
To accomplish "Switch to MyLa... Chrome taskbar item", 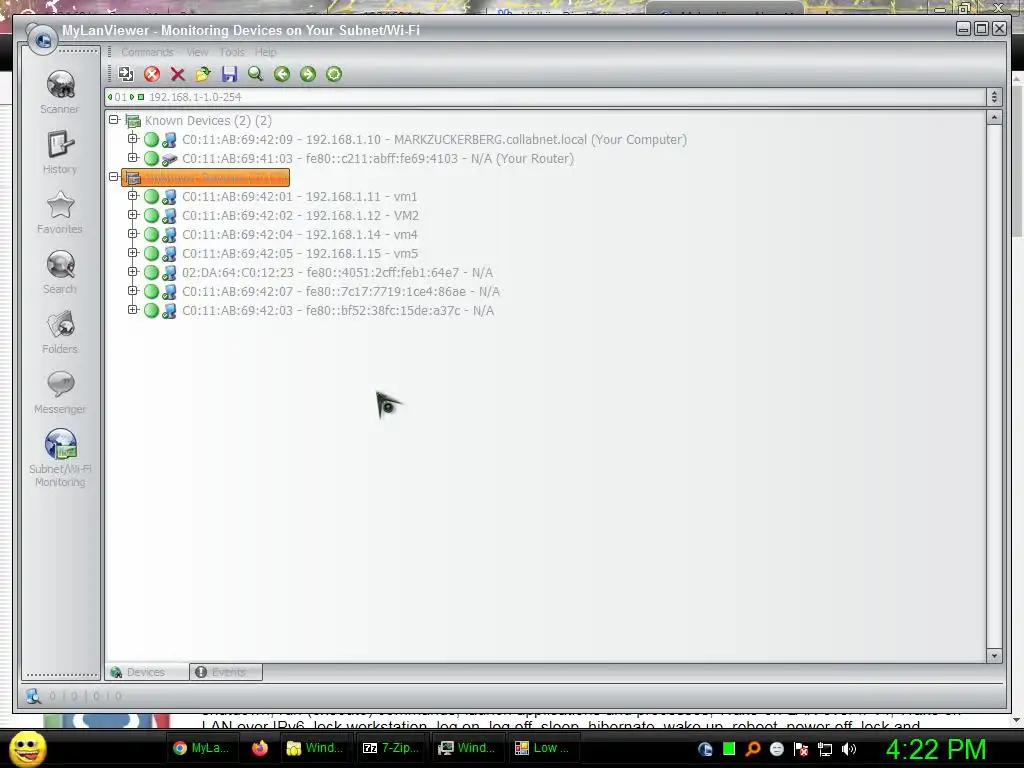I will (201, 748).
